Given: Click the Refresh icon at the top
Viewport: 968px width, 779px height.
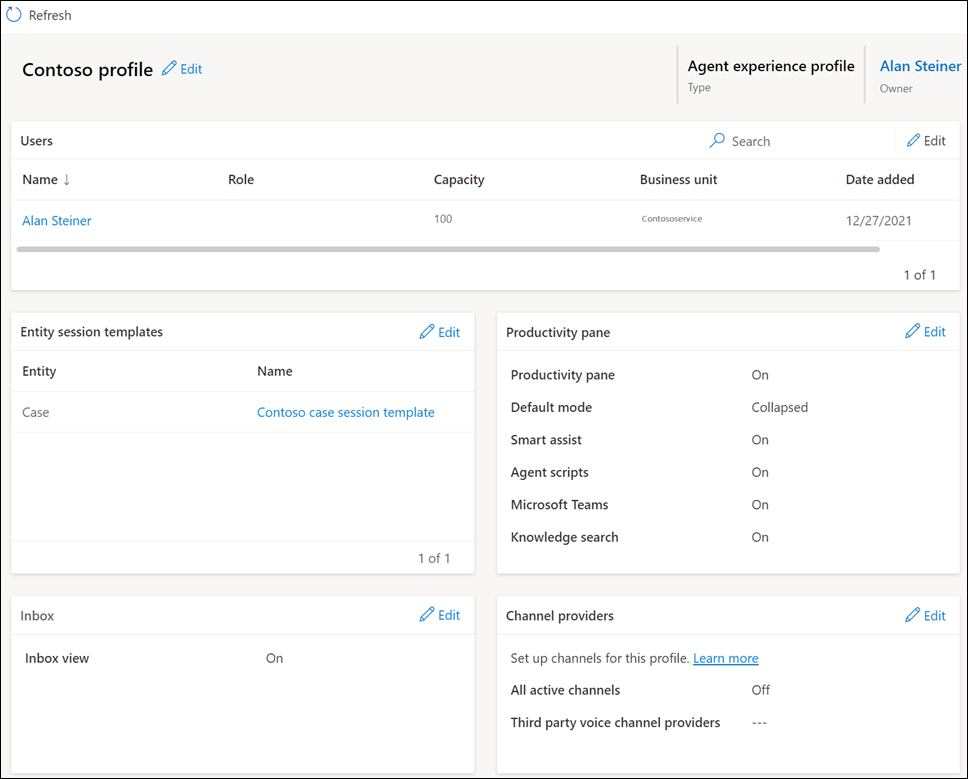Looking at the screenshot, I should (x=12, y=14).
